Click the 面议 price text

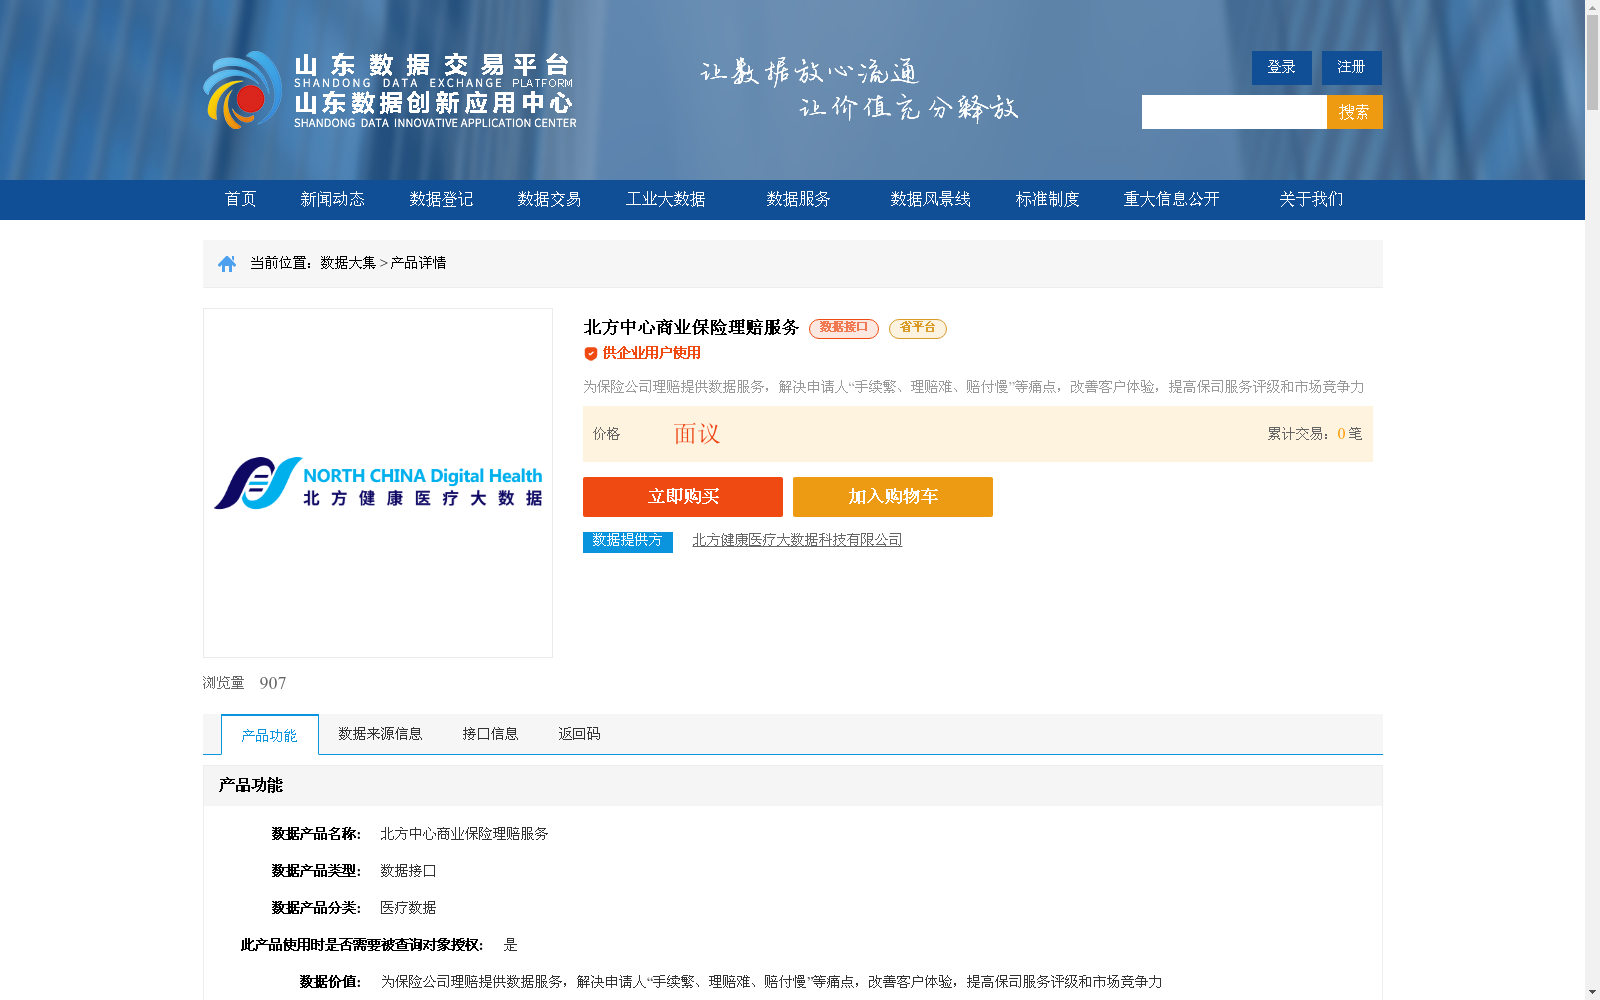pyautogui.click(x=697, y=434)
